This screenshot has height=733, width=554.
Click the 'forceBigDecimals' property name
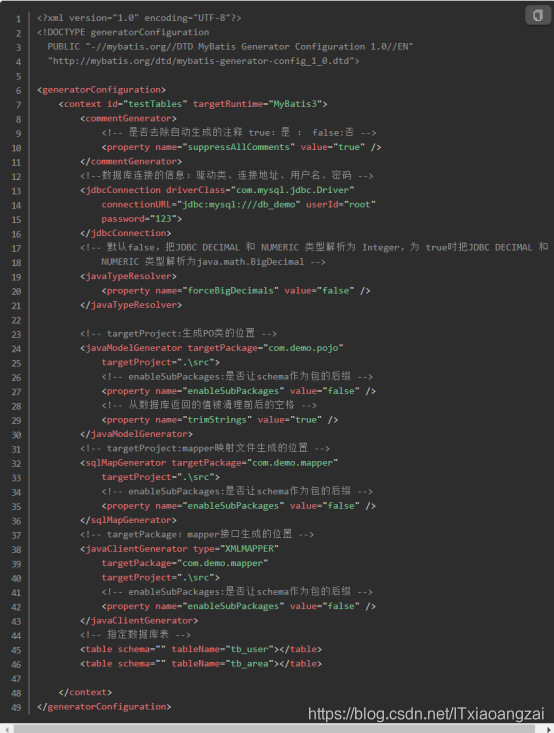click(x=230, y=291)
